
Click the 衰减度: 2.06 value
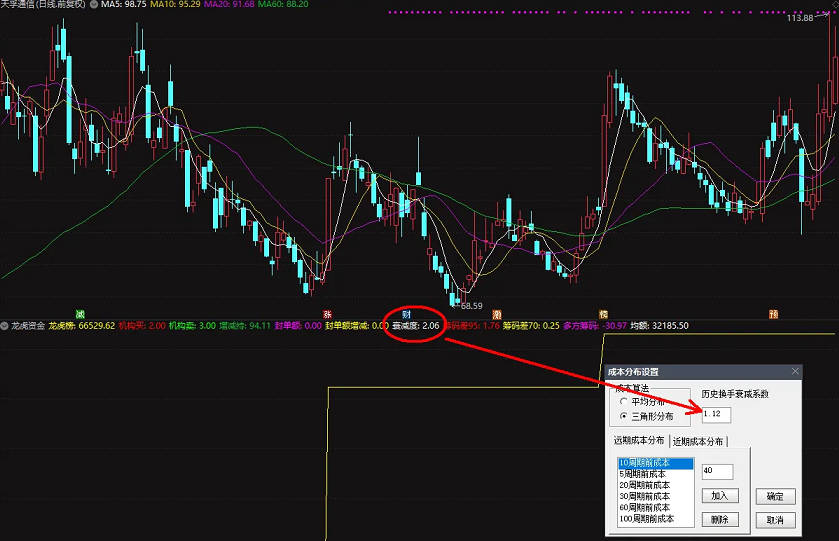click(x=416, y=325)
